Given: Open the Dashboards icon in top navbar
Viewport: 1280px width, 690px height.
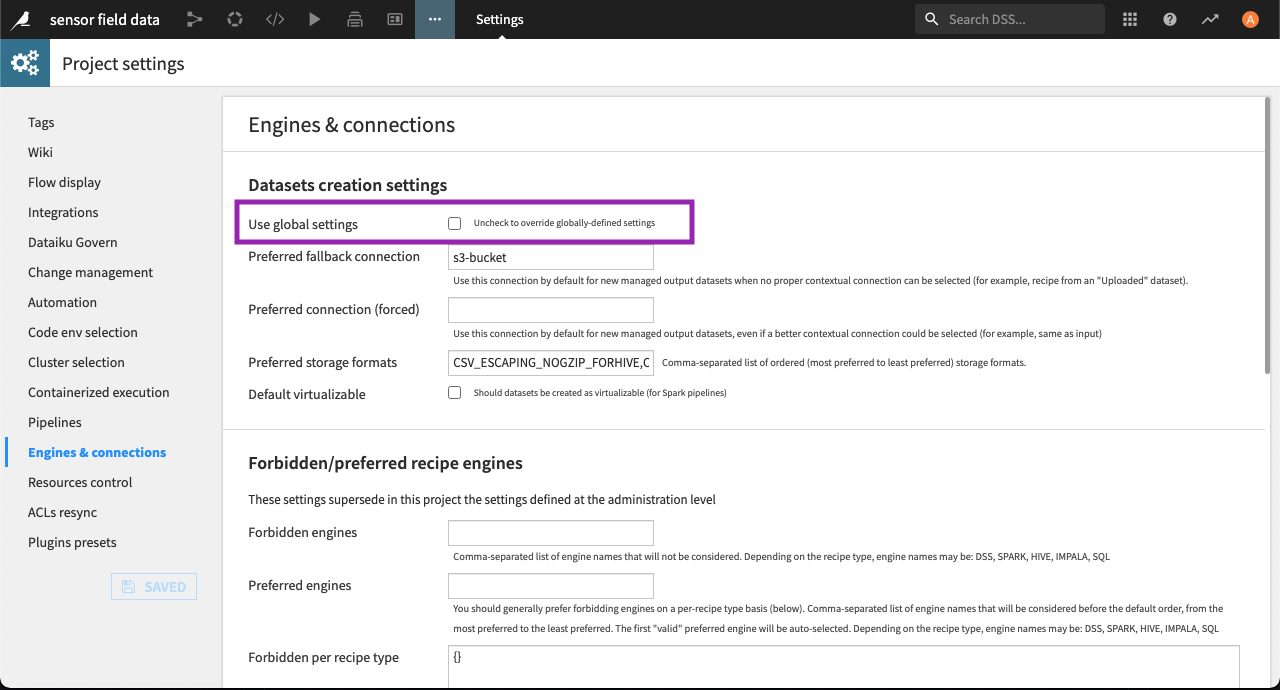Looking at the screenshot, I should pyautogui.click(x=394, y=19).
